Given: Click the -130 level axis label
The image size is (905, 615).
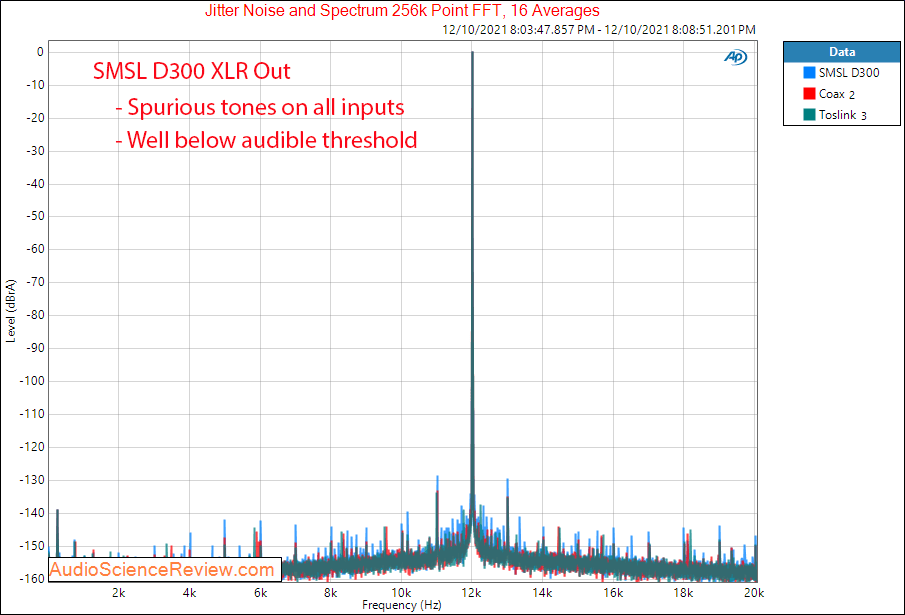Looking at the screenshot, I should (32, 480).
